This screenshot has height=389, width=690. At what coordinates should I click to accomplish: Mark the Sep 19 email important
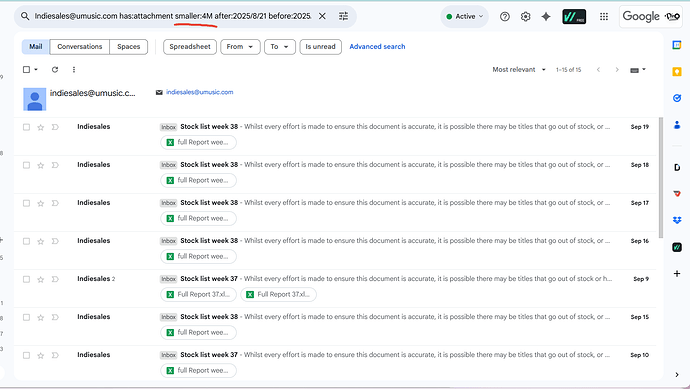(x=55, y=127)
